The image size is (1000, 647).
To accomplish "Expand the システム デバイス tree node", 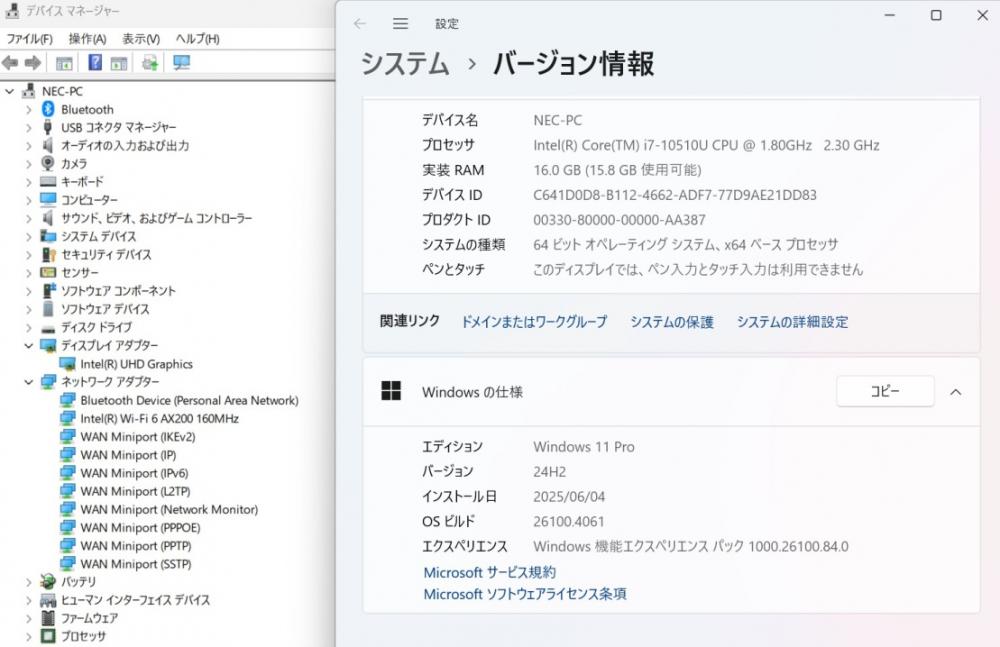I will [x=29, y=237].
